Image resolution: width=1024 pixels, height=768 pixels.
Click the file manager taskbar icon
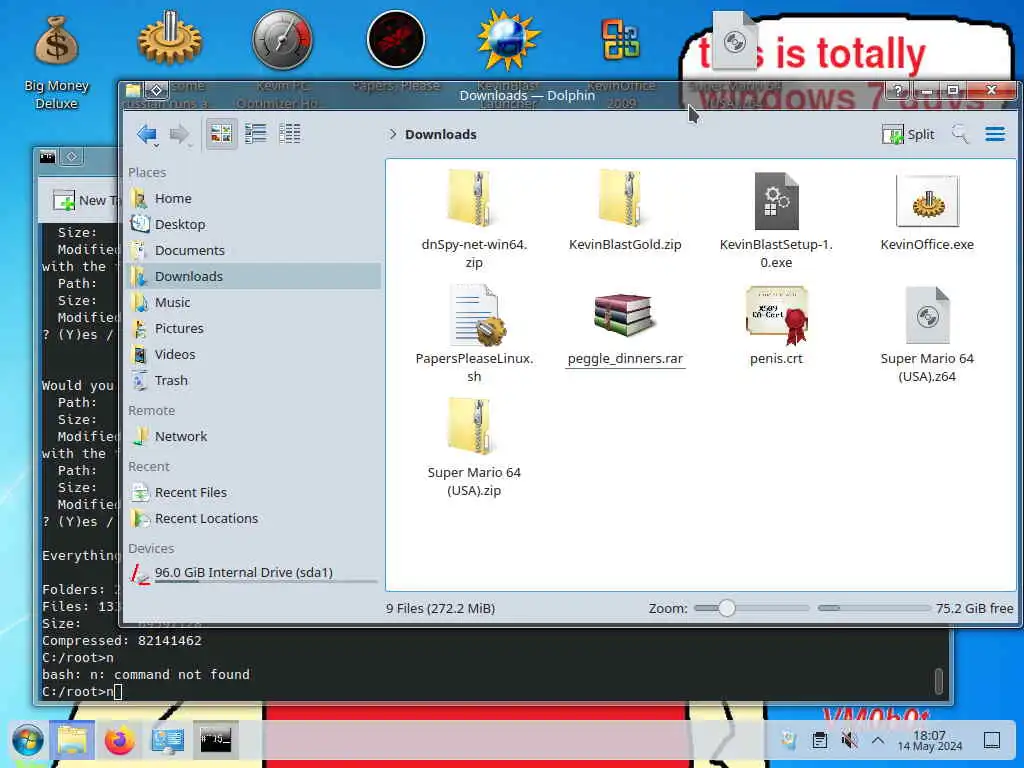(72, 740)
